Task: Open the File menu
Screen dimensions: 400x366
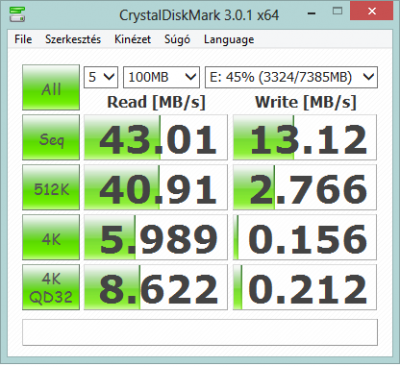Action: (x=23, y=39)
